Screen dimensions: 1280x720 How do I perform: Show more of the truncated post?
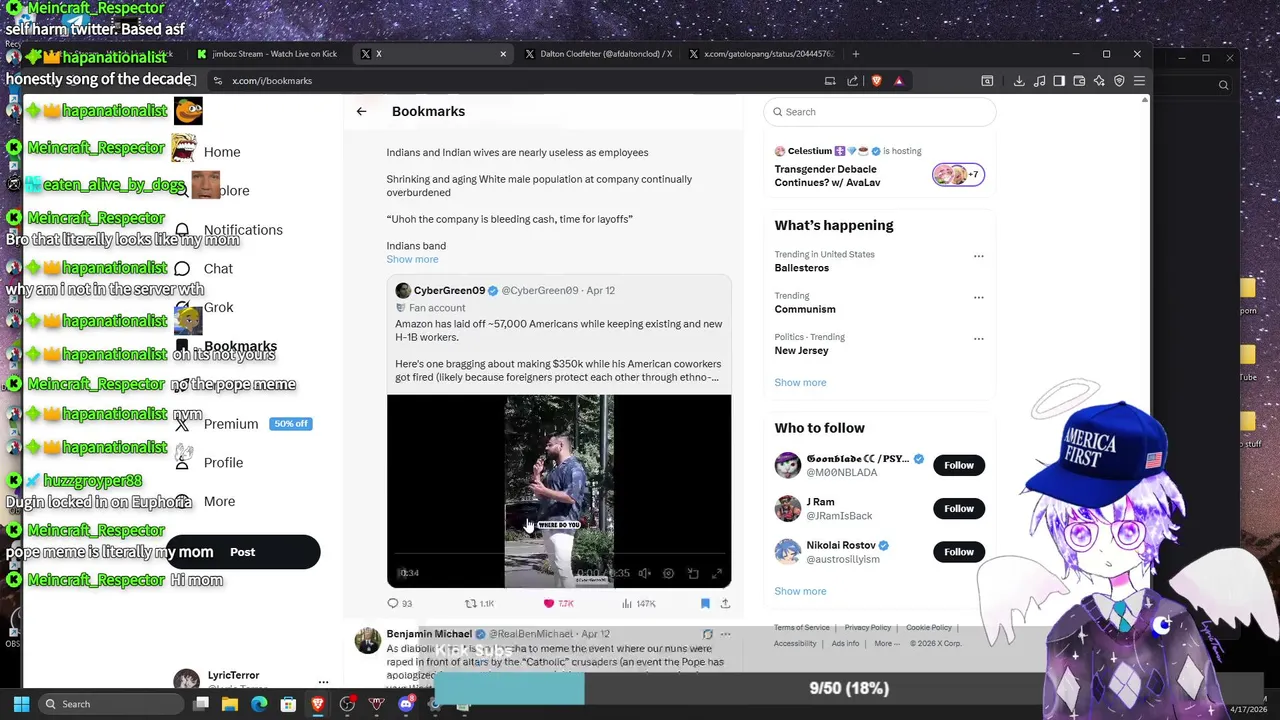pos(412,259)
